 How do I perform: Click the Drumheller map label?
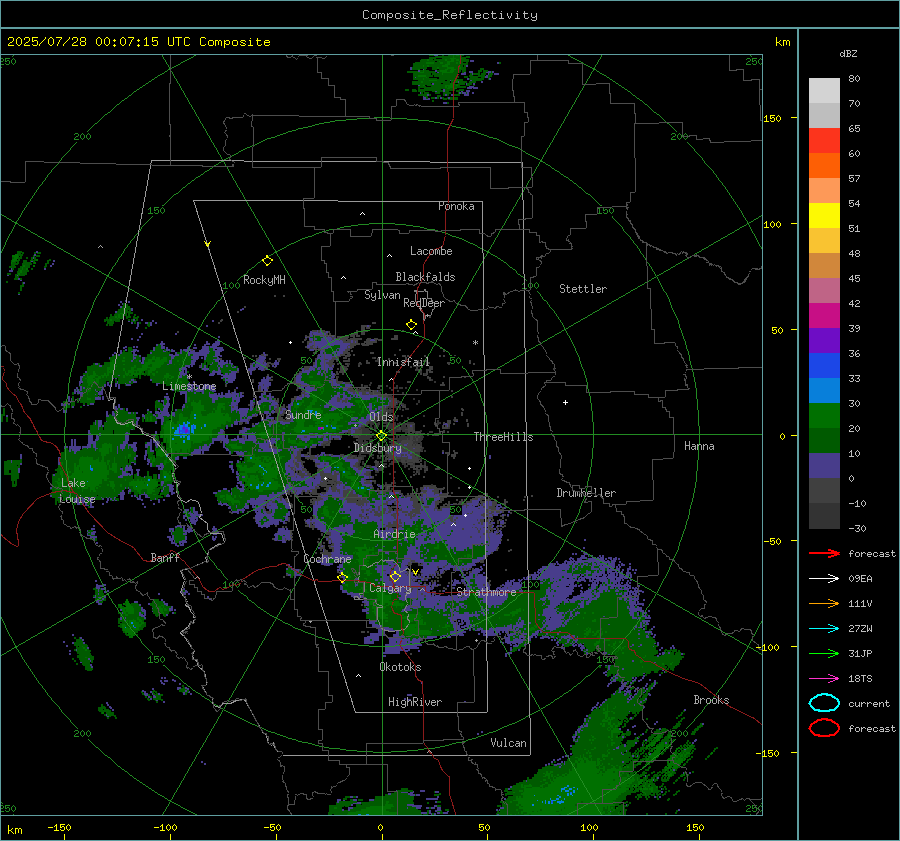(586, 493)
